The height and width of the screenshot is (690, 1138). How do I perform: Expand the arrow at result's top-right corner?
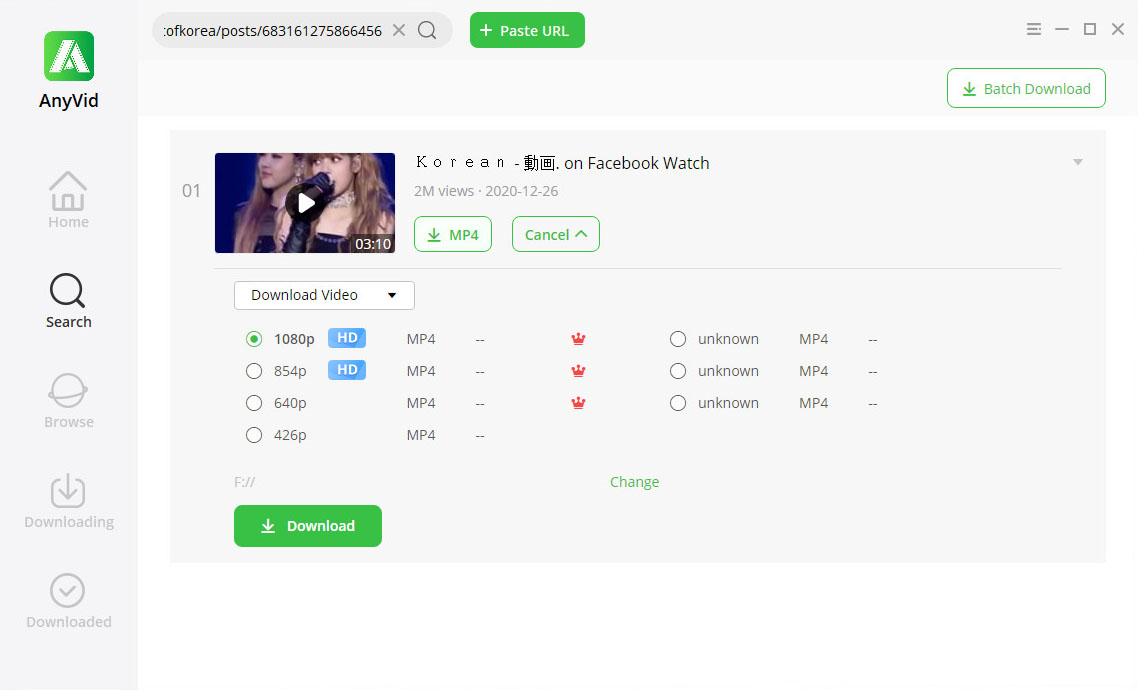(1078, 162)
